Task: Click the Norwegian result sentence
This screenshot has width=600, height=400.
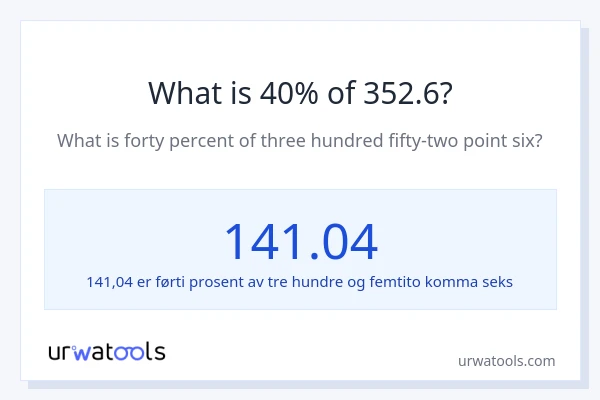Action: pos(300,282)
